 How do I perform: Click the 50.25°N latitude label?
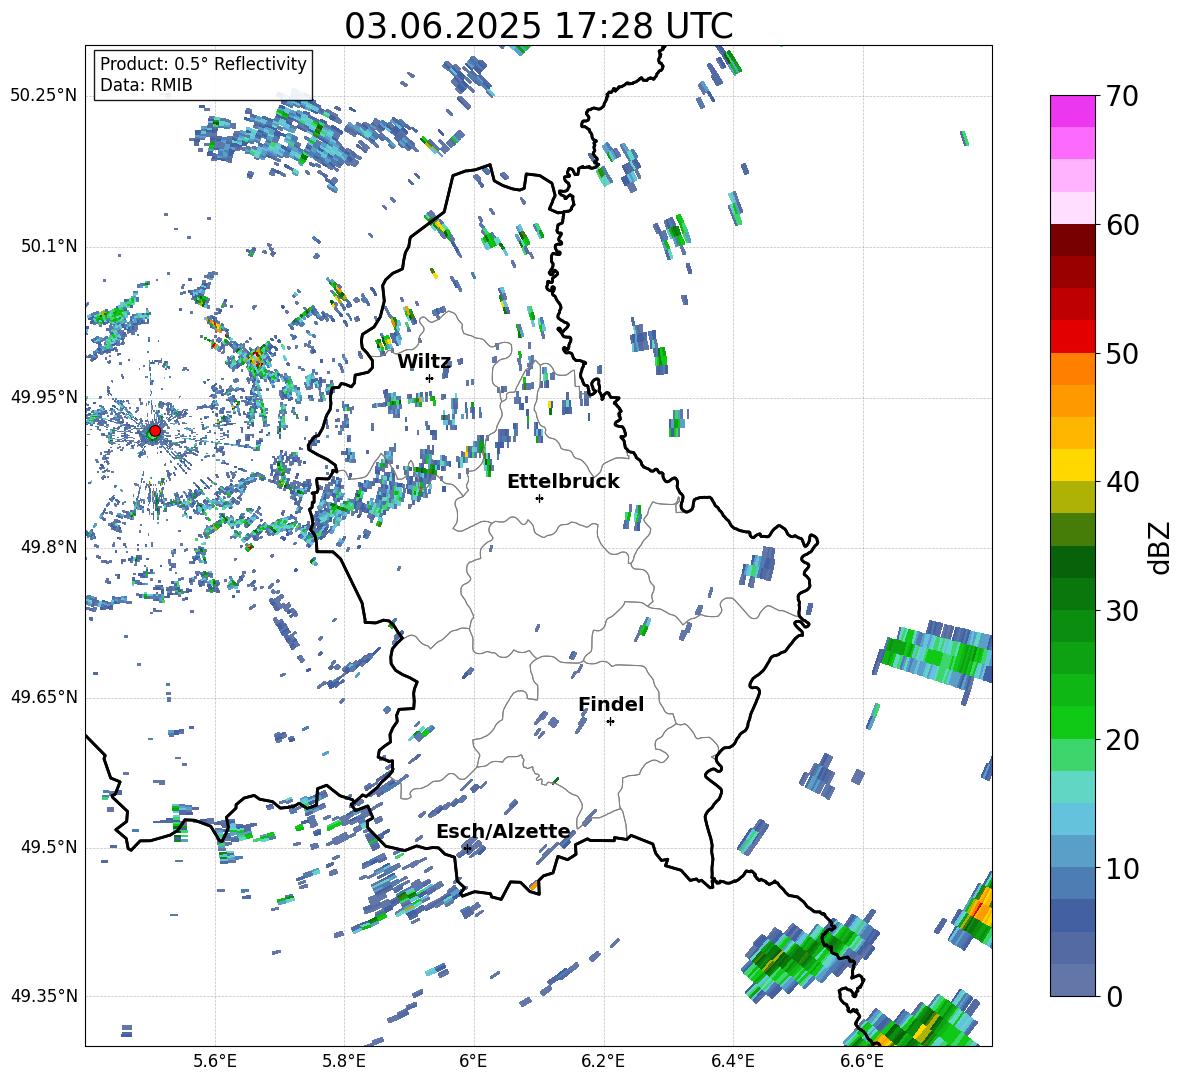coord(44,96)
